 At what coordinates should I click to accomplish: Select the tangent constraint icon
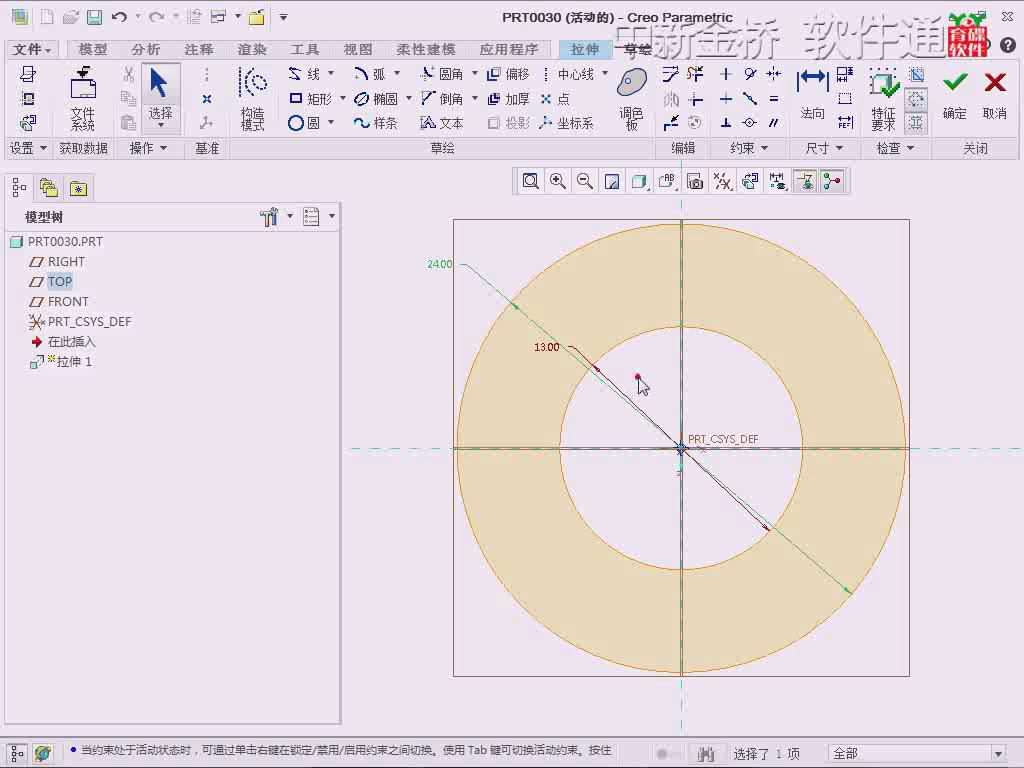point(750,74)
